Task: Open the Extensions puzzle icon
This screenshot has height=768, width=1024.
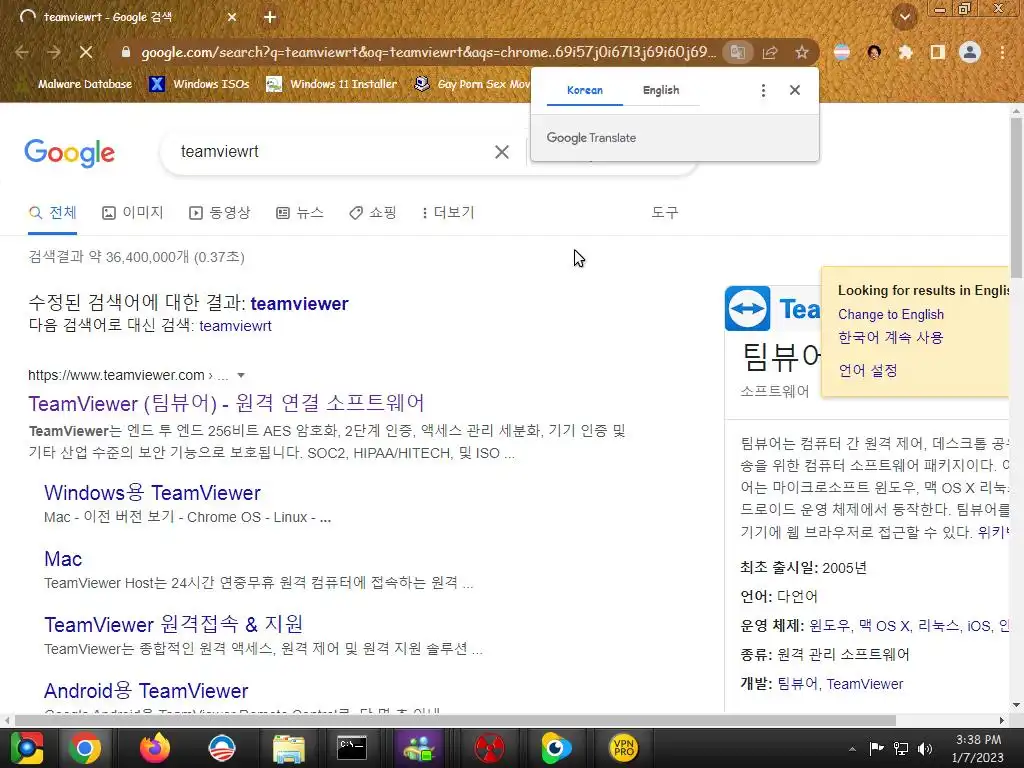Action: [906, 52]
